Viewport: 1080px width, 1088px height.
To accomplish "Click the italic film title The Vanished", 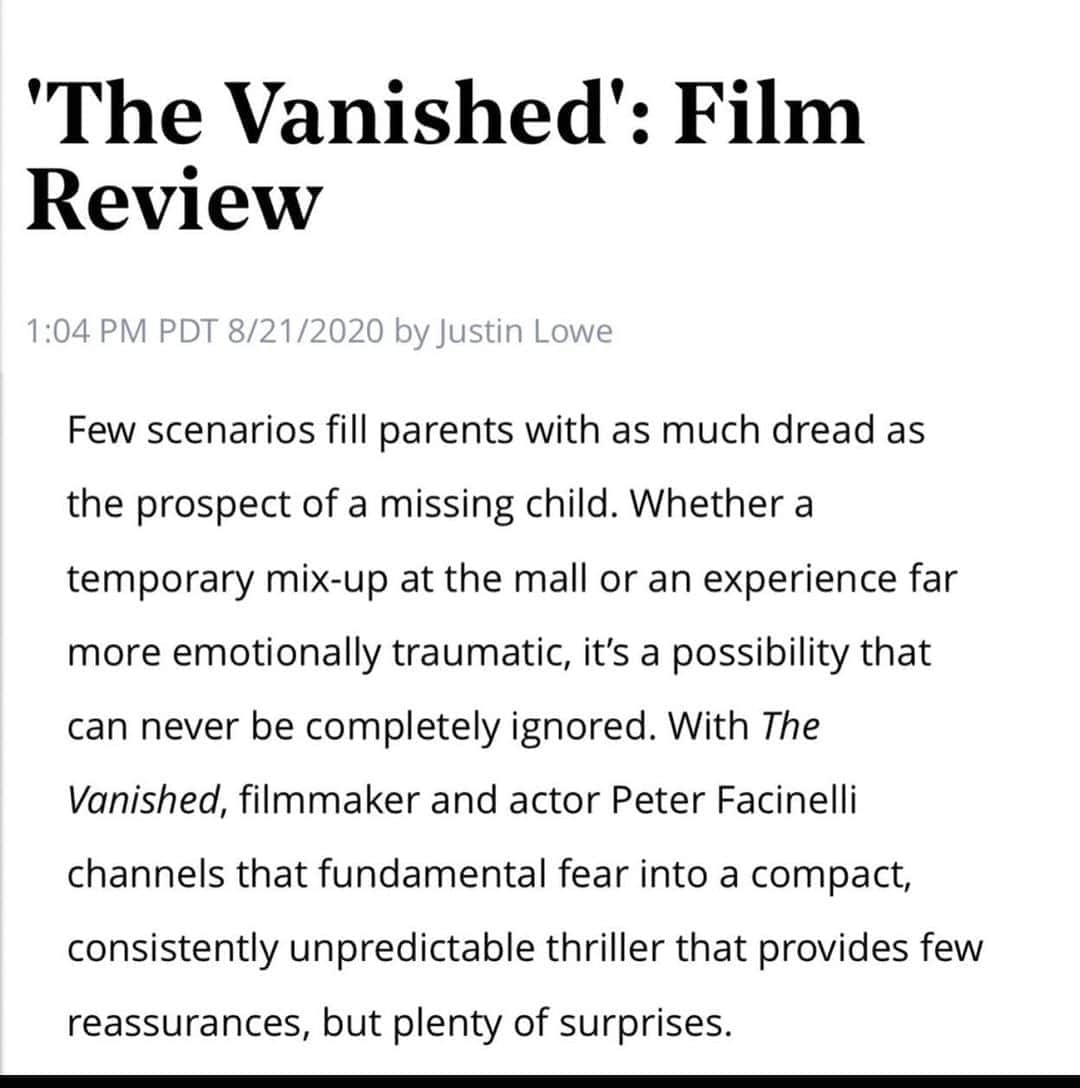I will click(x=443, y=763).
